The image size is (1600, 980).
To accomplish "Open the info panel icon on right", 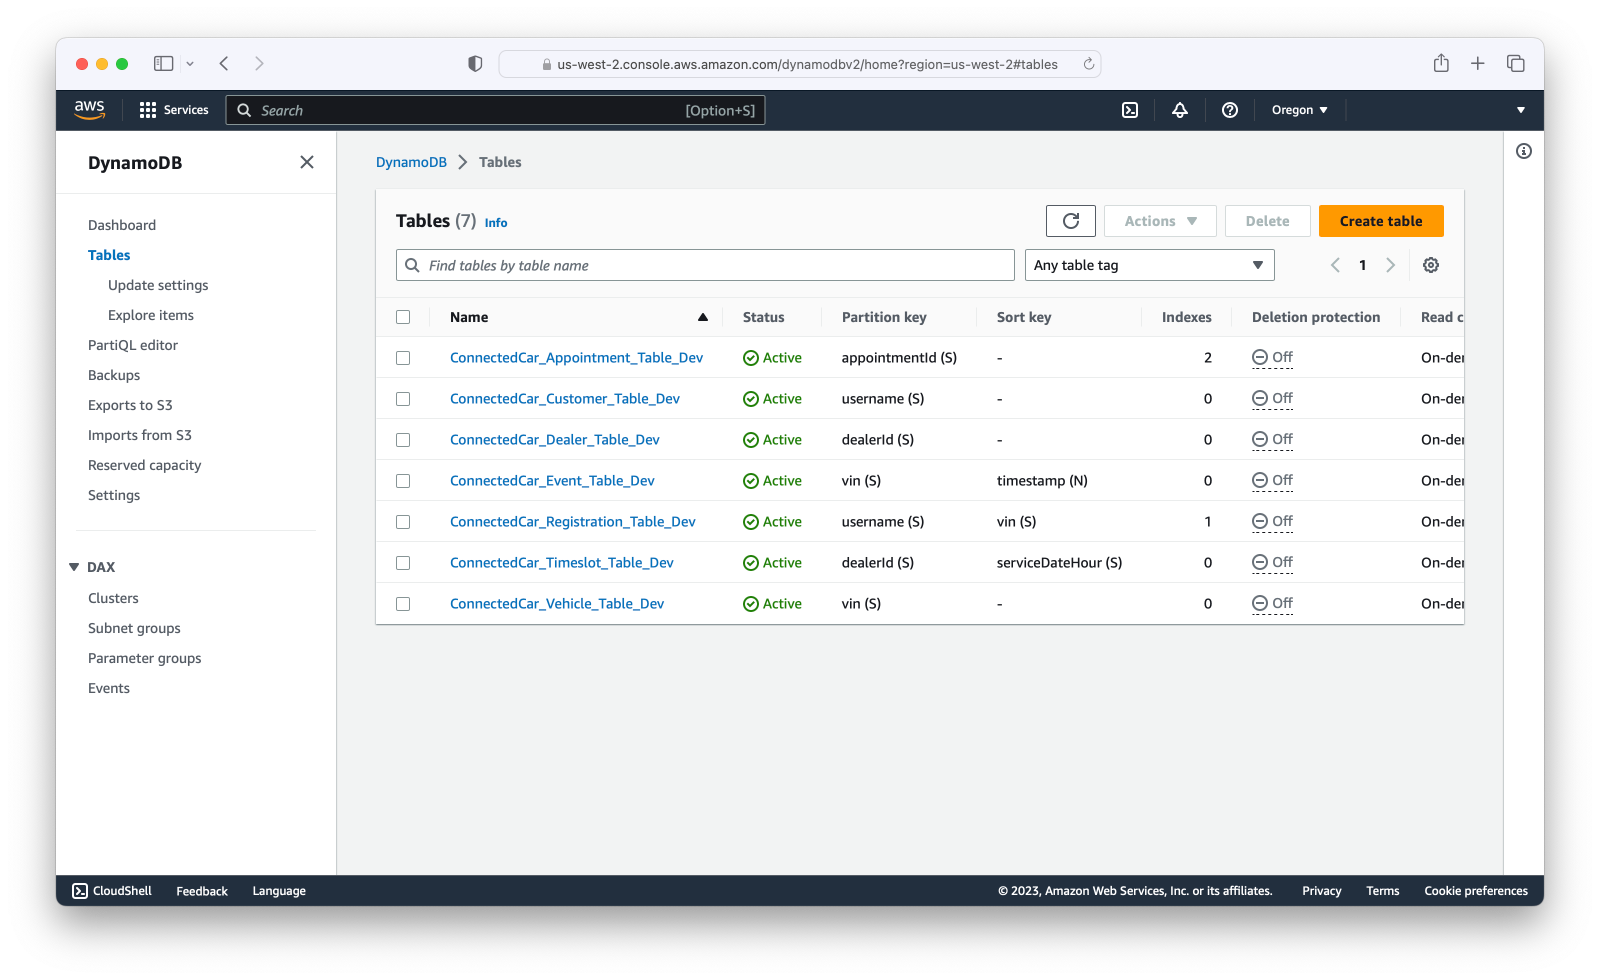I will coord(1524,151).
